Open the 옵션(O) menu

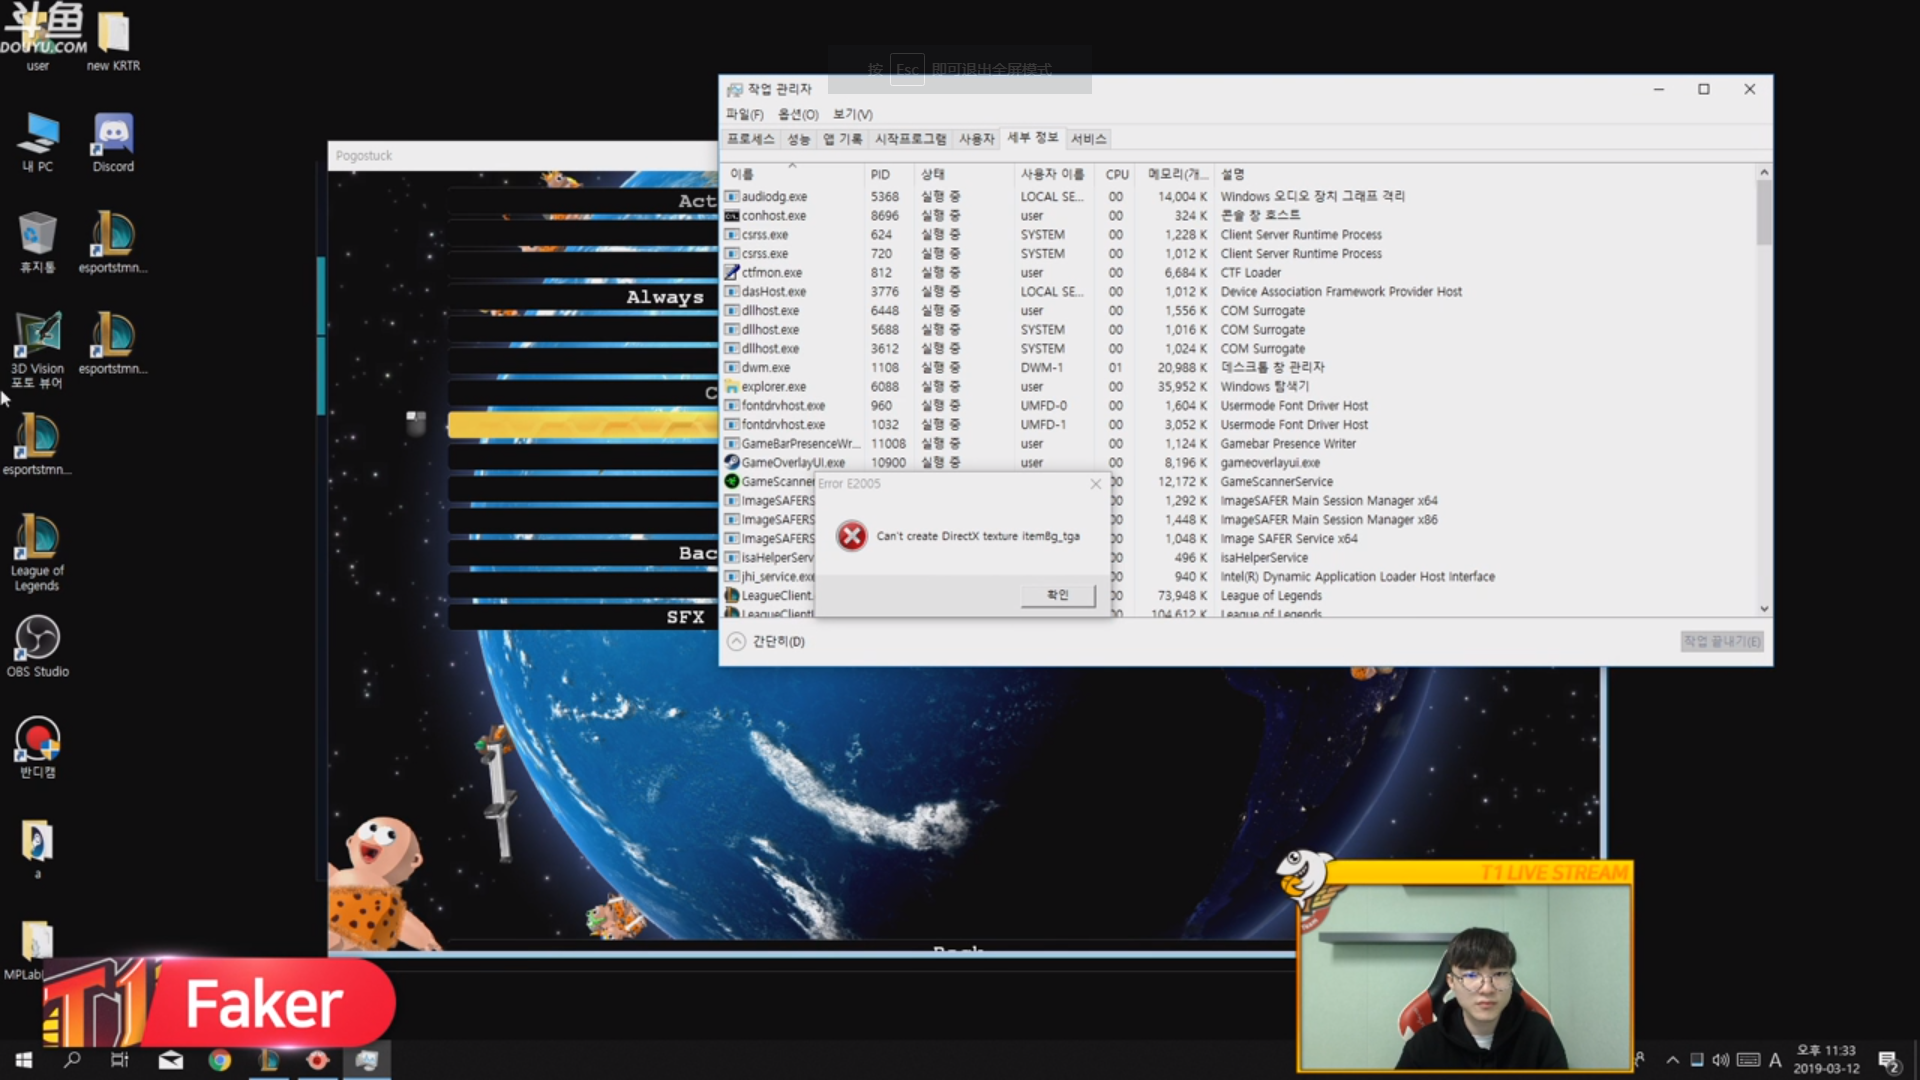coord(798,114)
